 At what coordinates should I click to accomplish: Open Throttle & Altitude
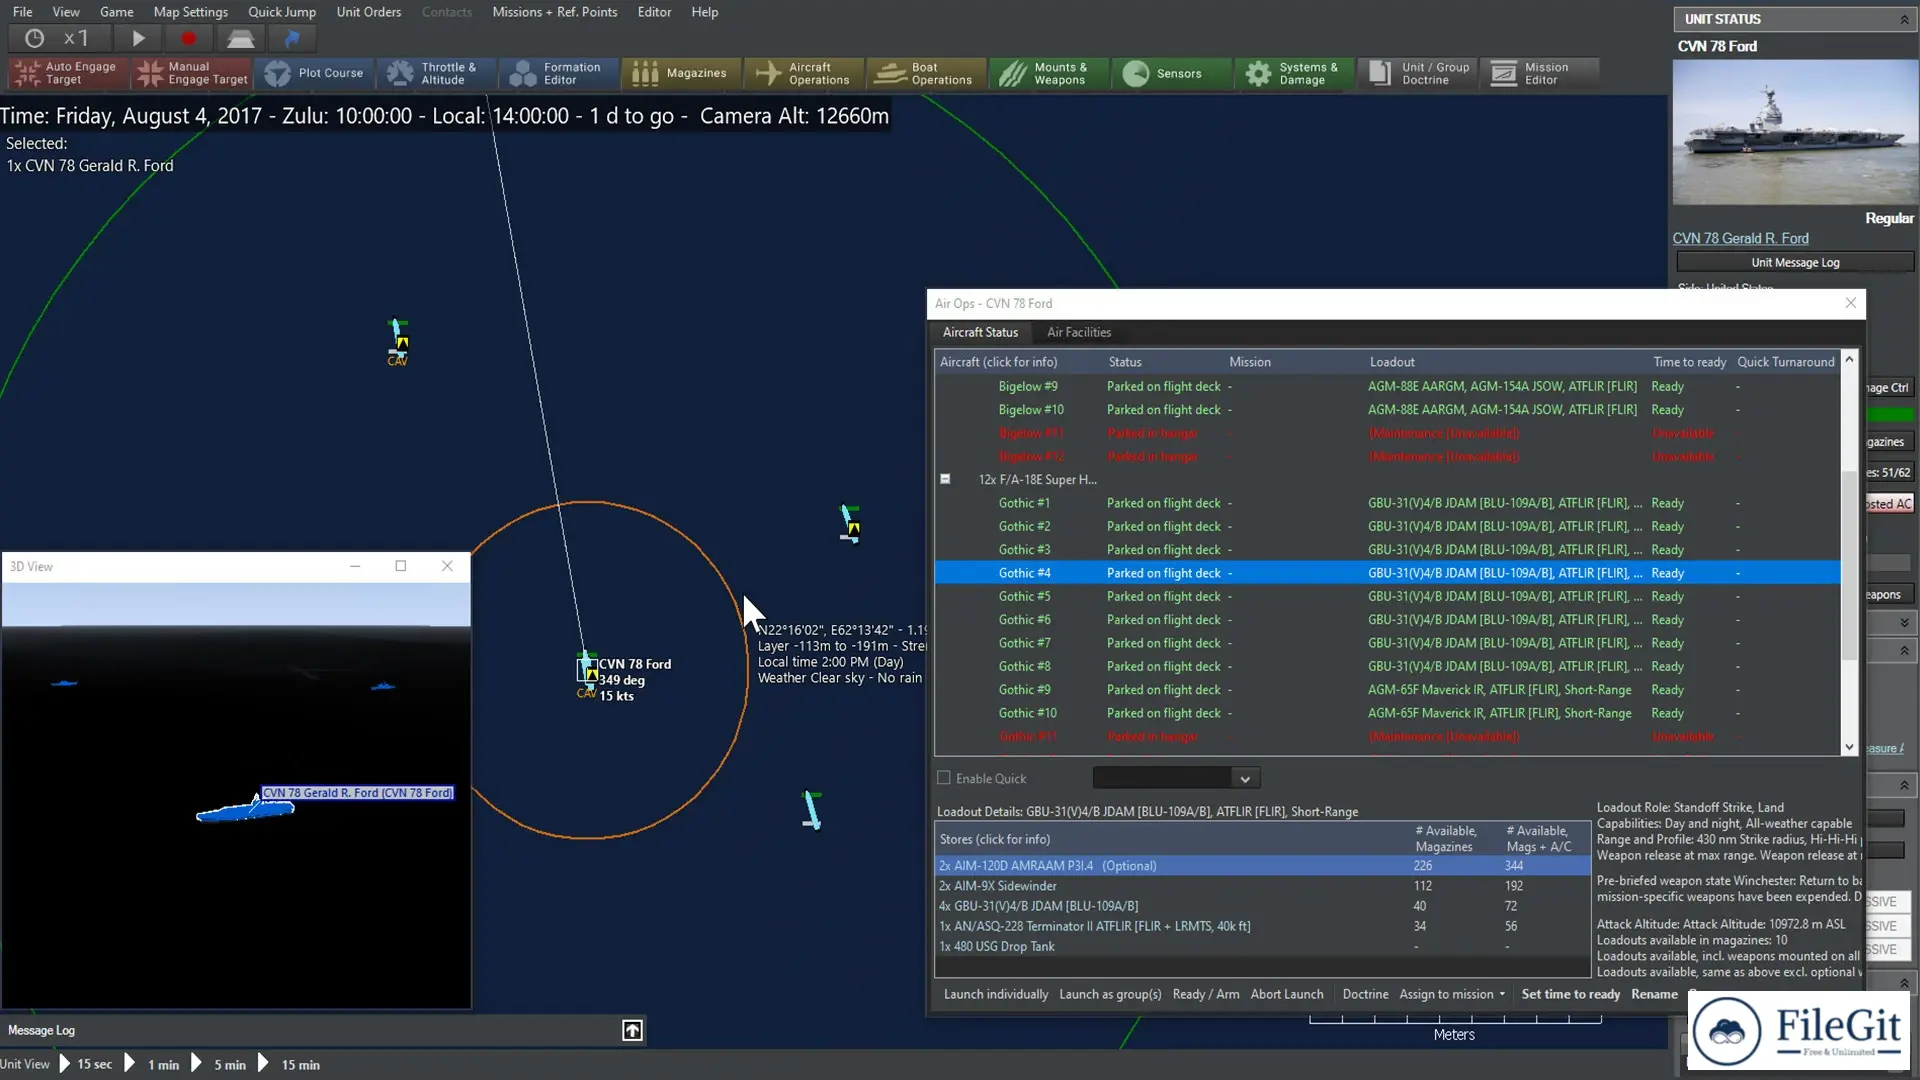(x=437, y=73)
